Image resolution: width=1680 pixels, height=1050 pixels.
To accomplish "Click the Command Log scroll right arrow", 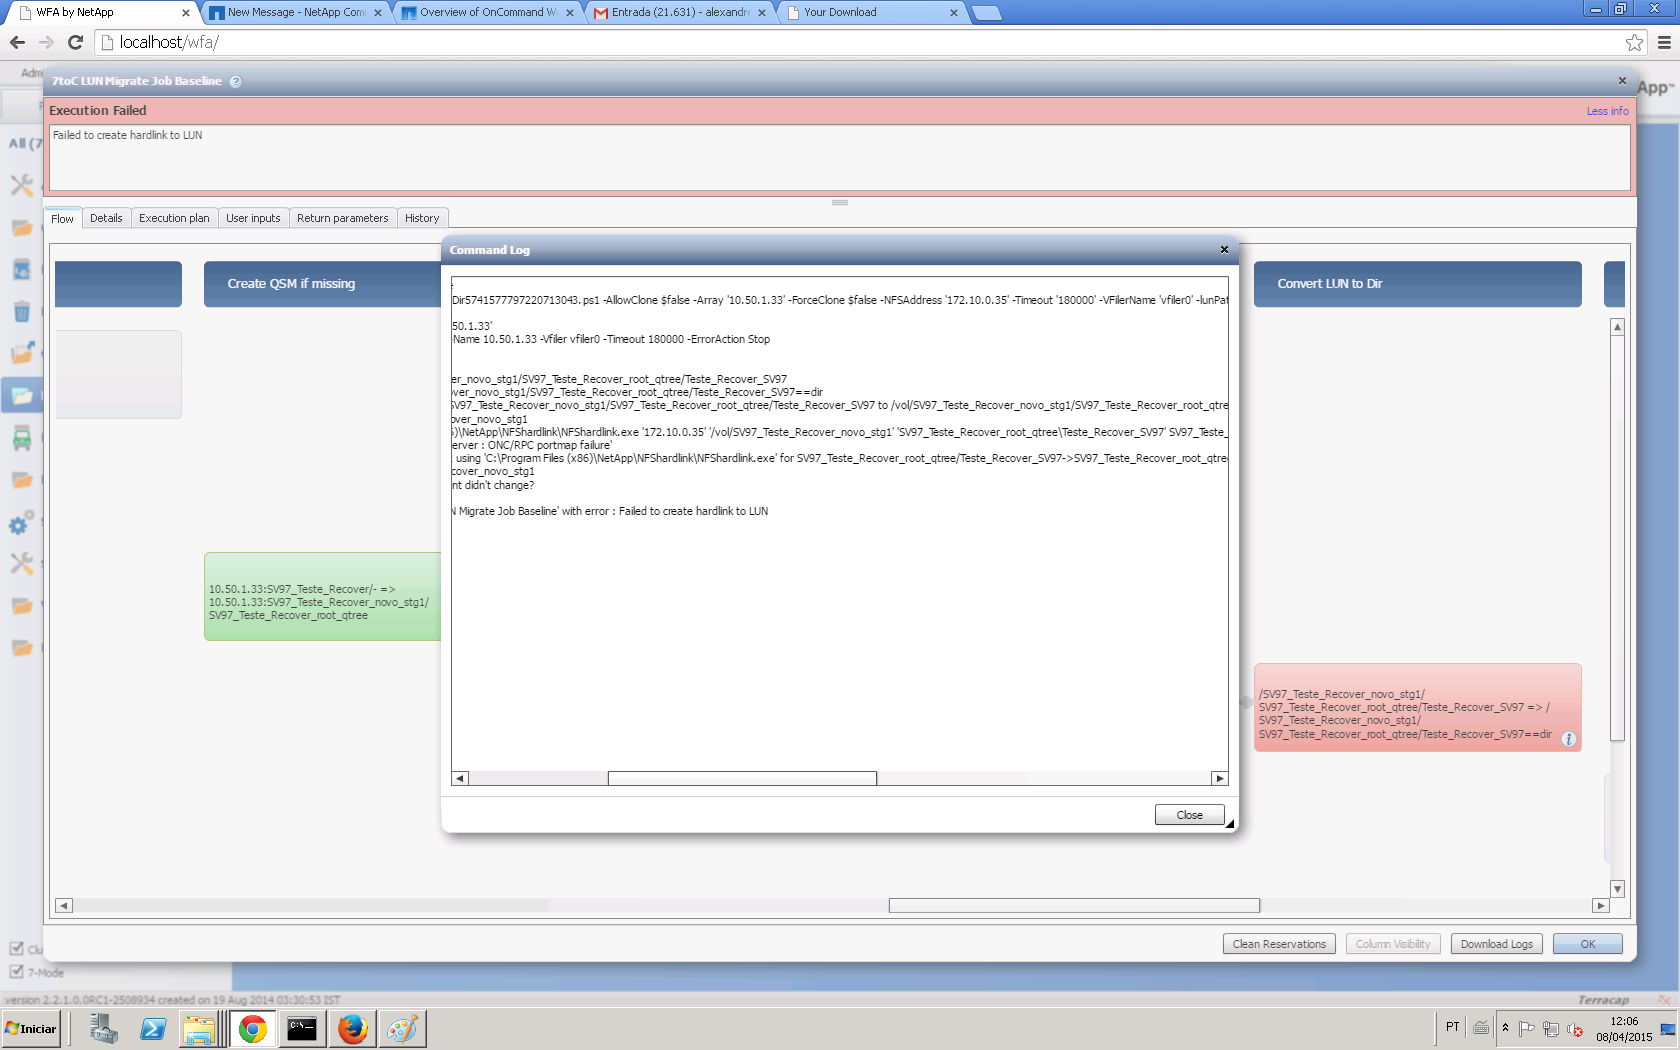I will point(1220,779).
